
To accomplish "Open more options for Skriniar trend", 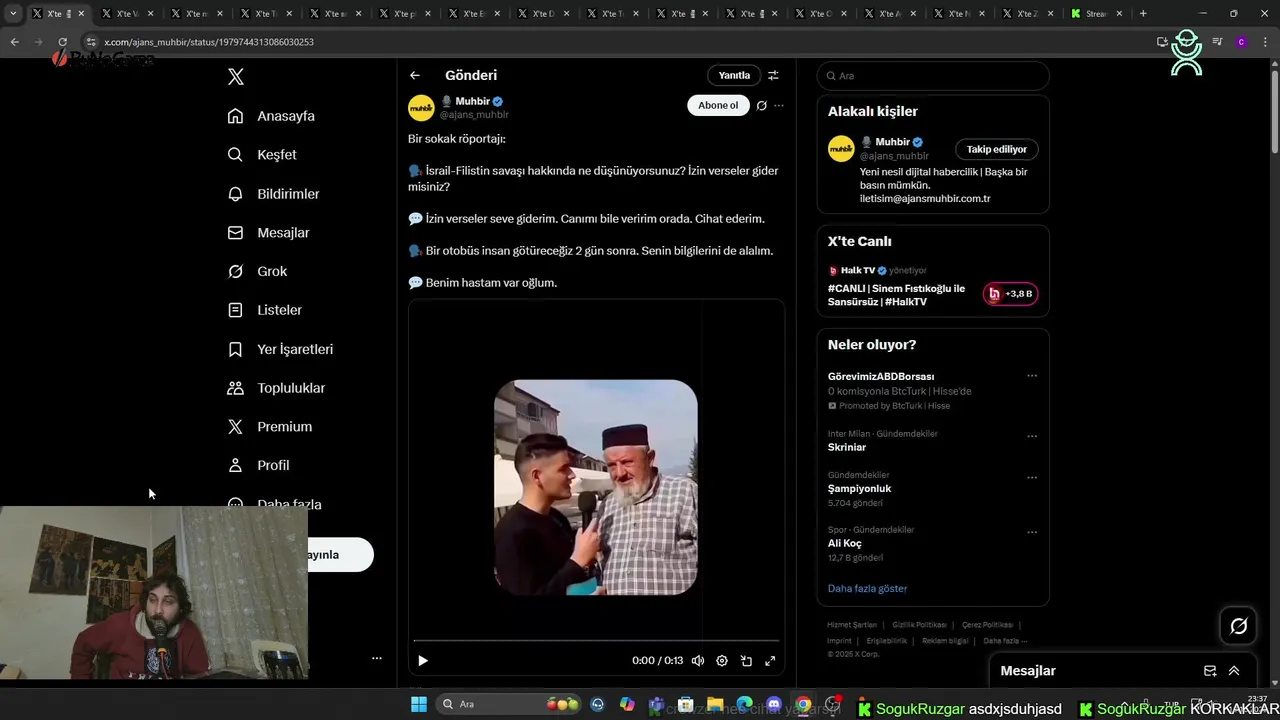I will (1032, 436).
